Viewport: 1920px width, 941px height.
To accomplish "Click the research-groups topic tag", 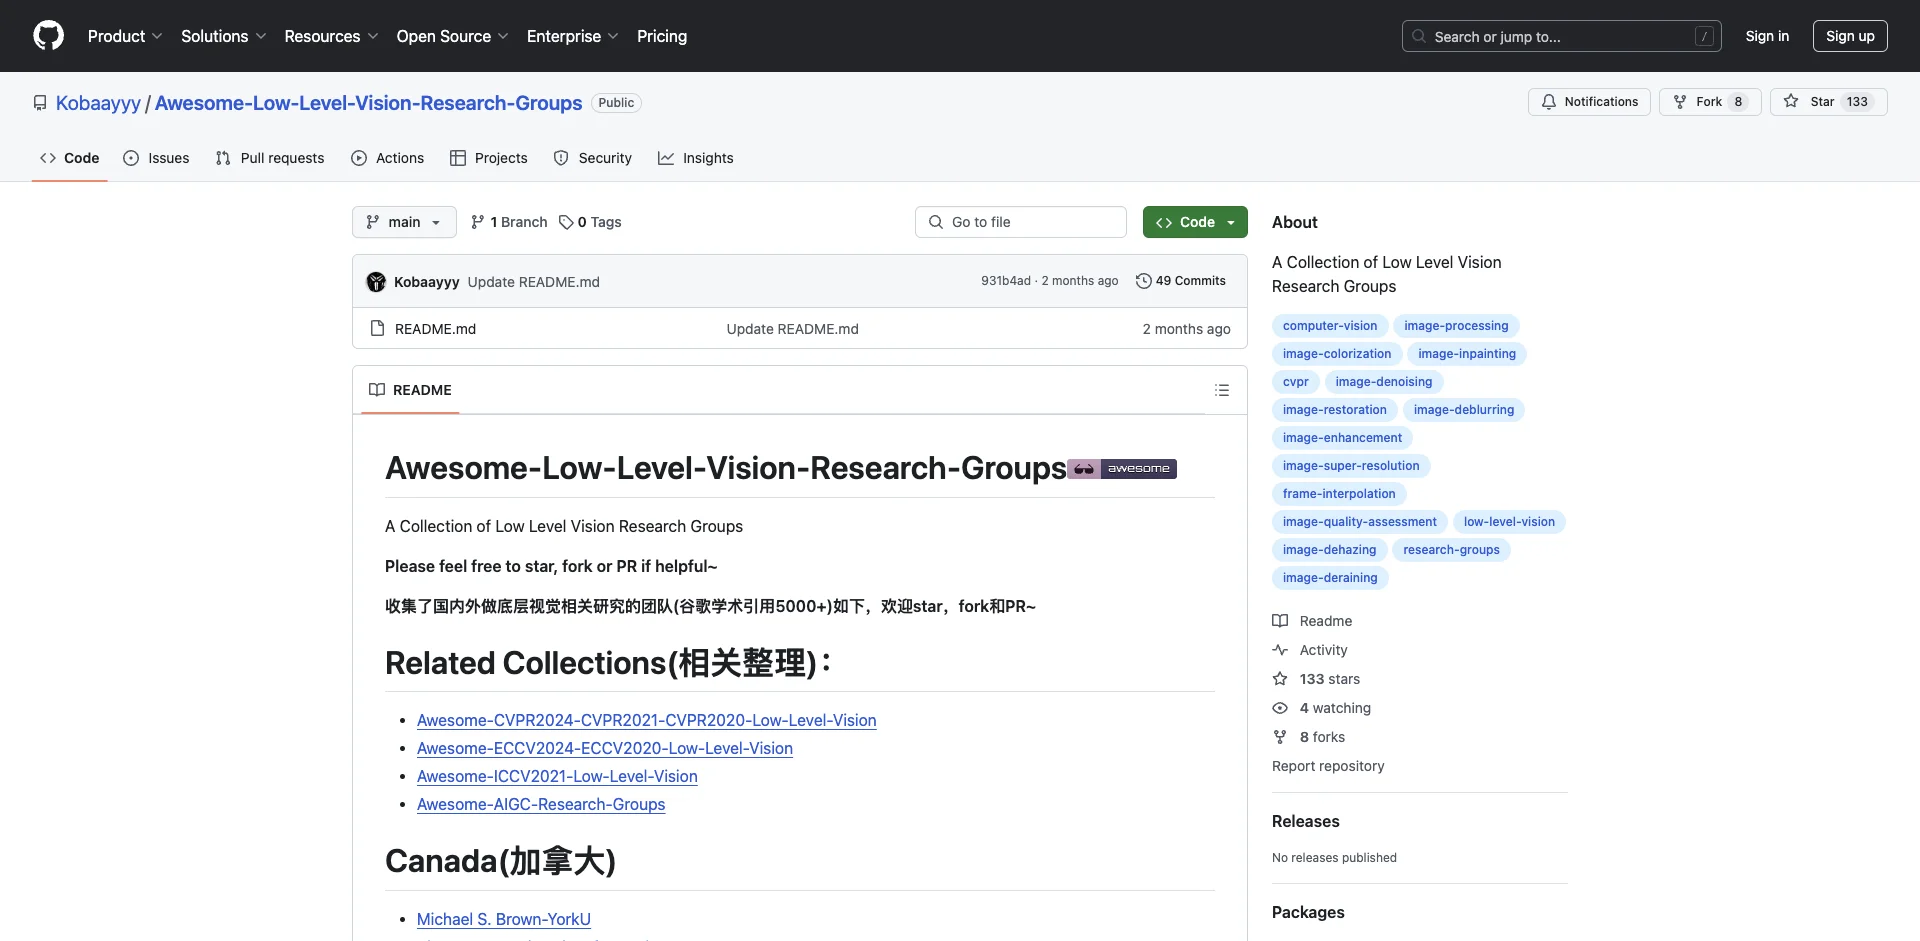I will 1451,550.
